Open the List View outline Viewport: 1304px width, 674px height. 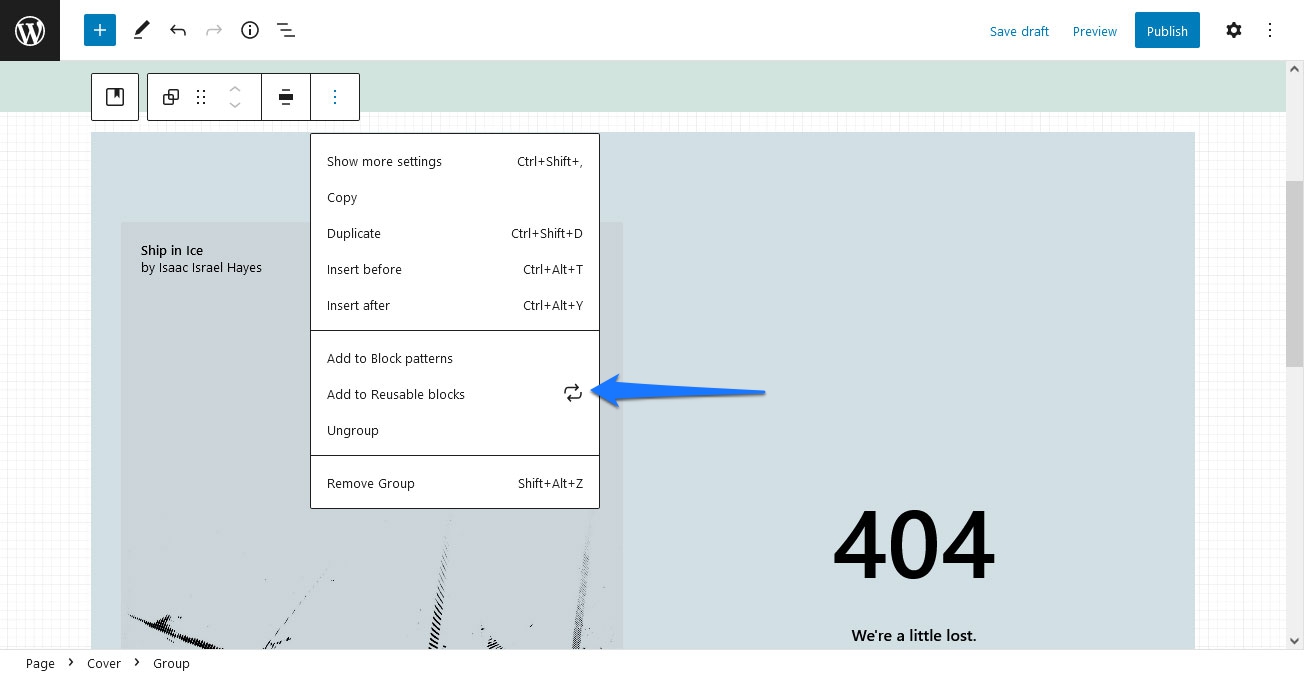286,30
